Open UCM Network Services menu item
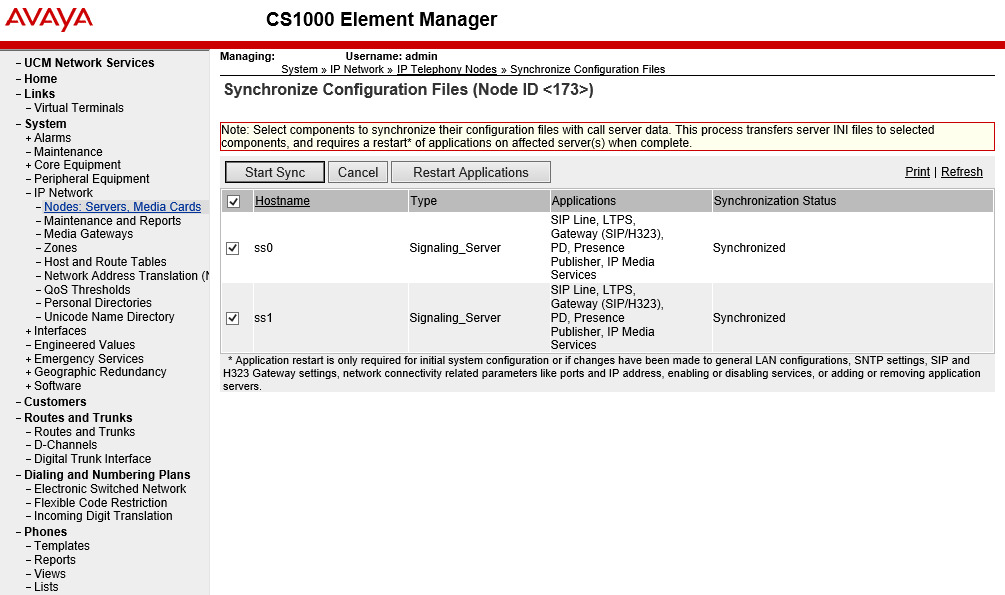The width and height of the screenshot is (1005, 595). click(89, 63)
